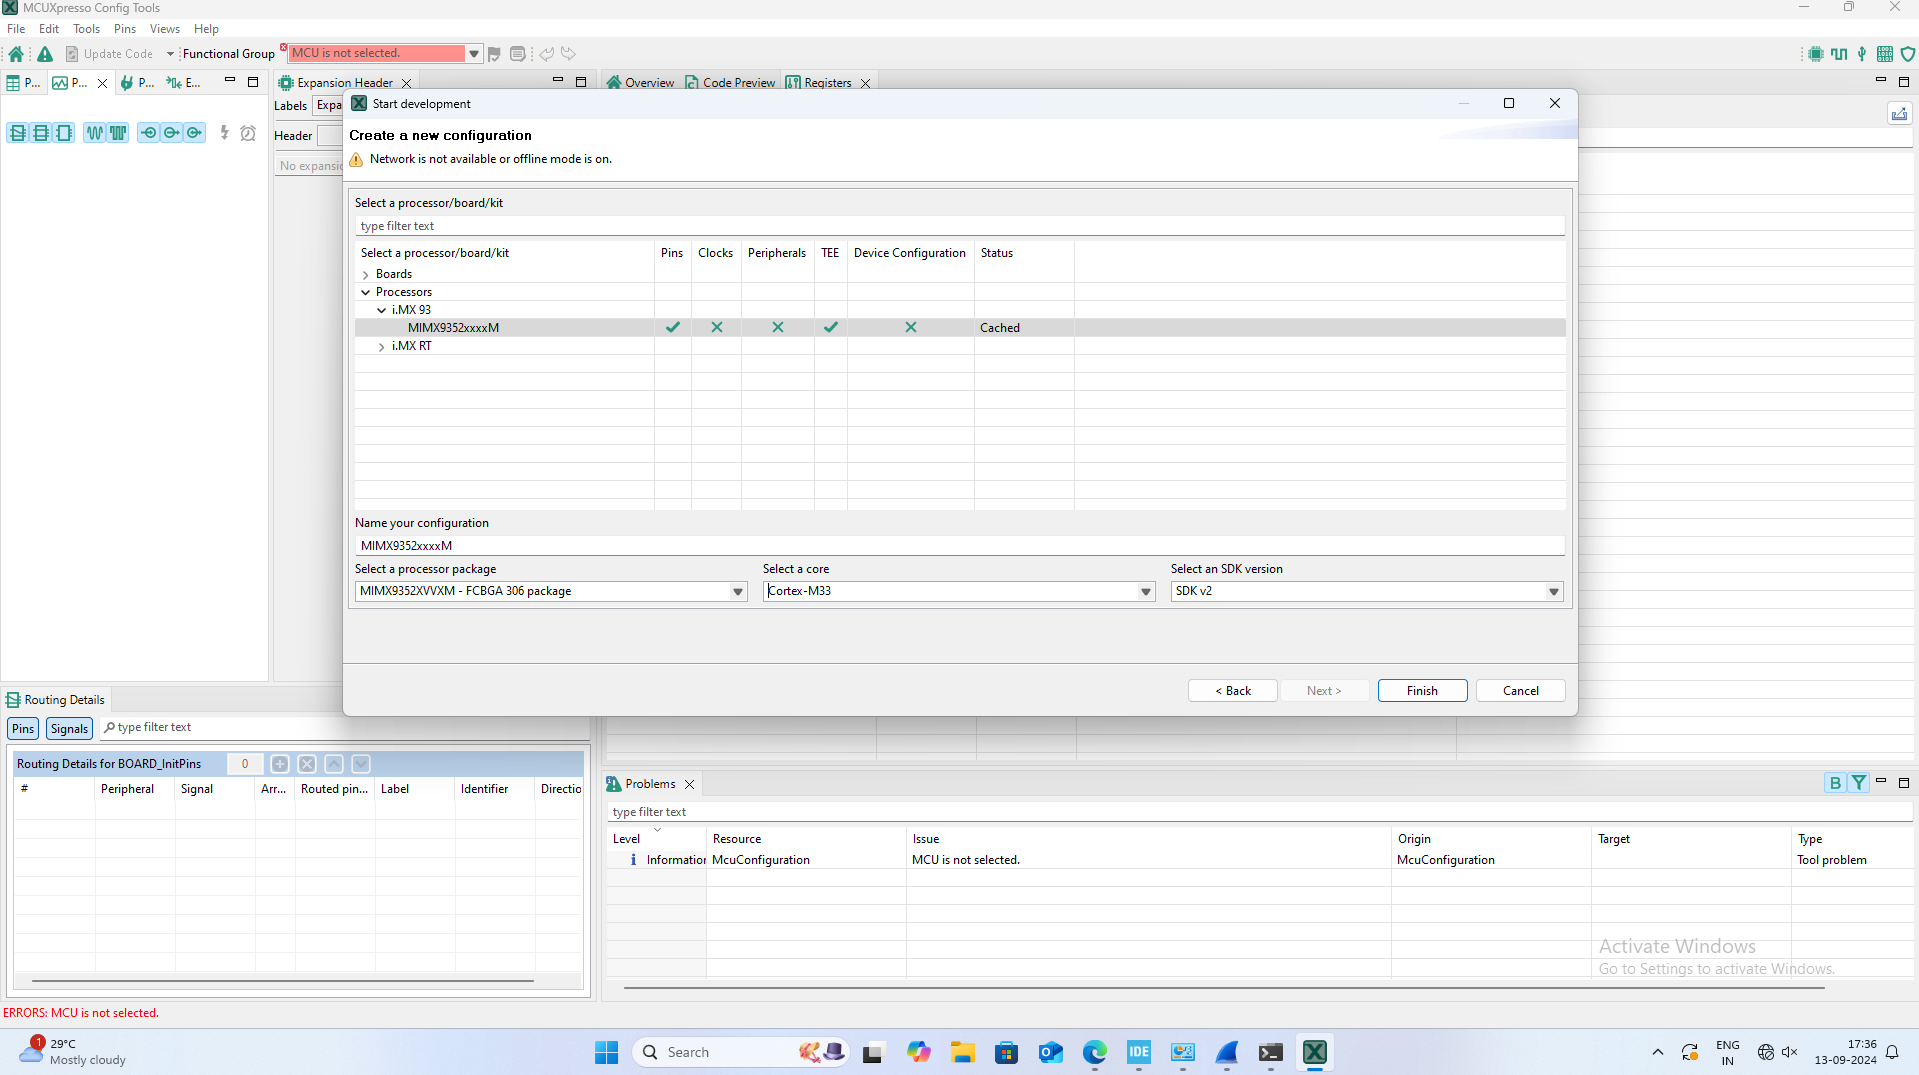The height and width of the screenshot is (1075, 1919).
Task: Click the redo arrow icon
Action: point(569,54)
